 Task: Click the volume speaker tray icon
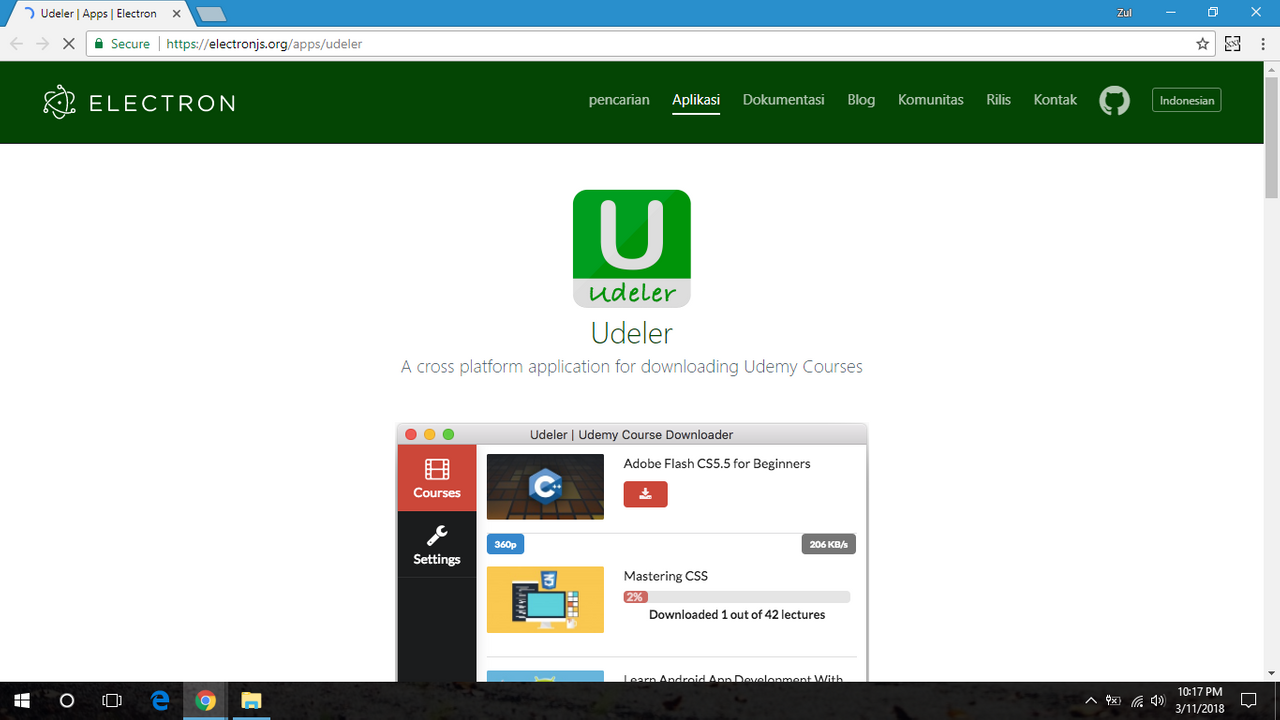tap(1158, 700)
